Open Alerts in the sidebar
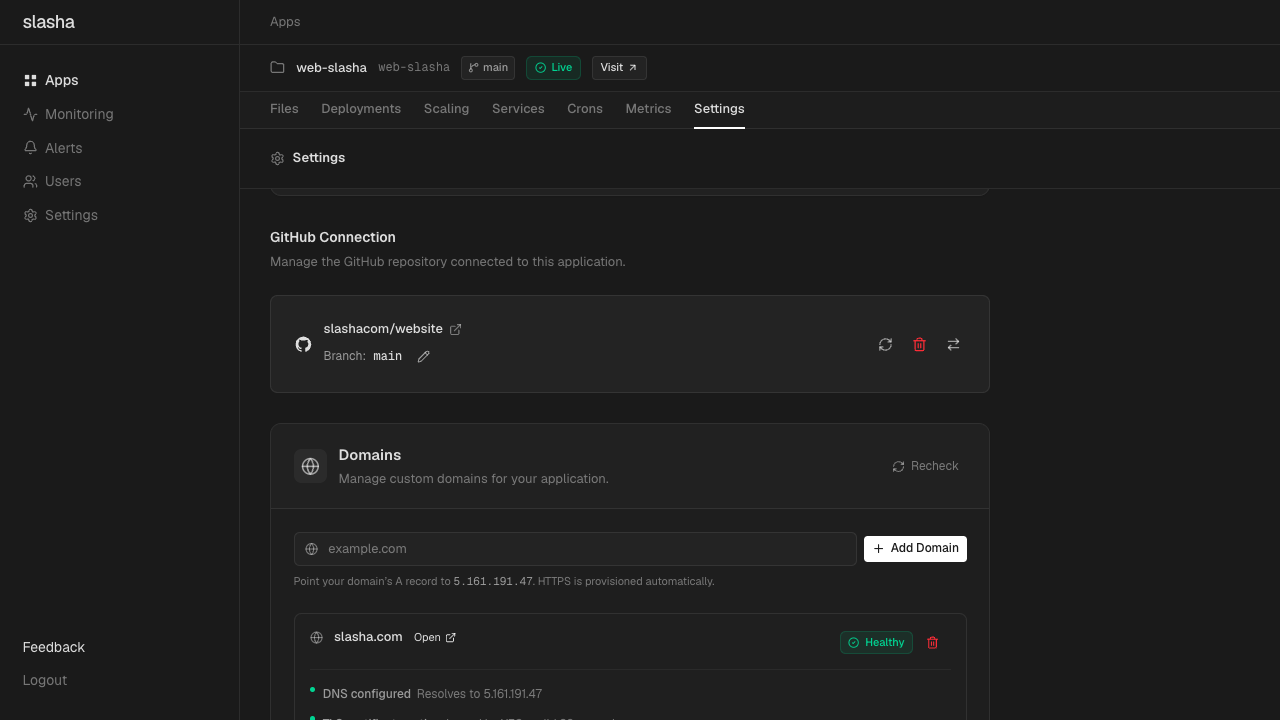 coord(53,148)
